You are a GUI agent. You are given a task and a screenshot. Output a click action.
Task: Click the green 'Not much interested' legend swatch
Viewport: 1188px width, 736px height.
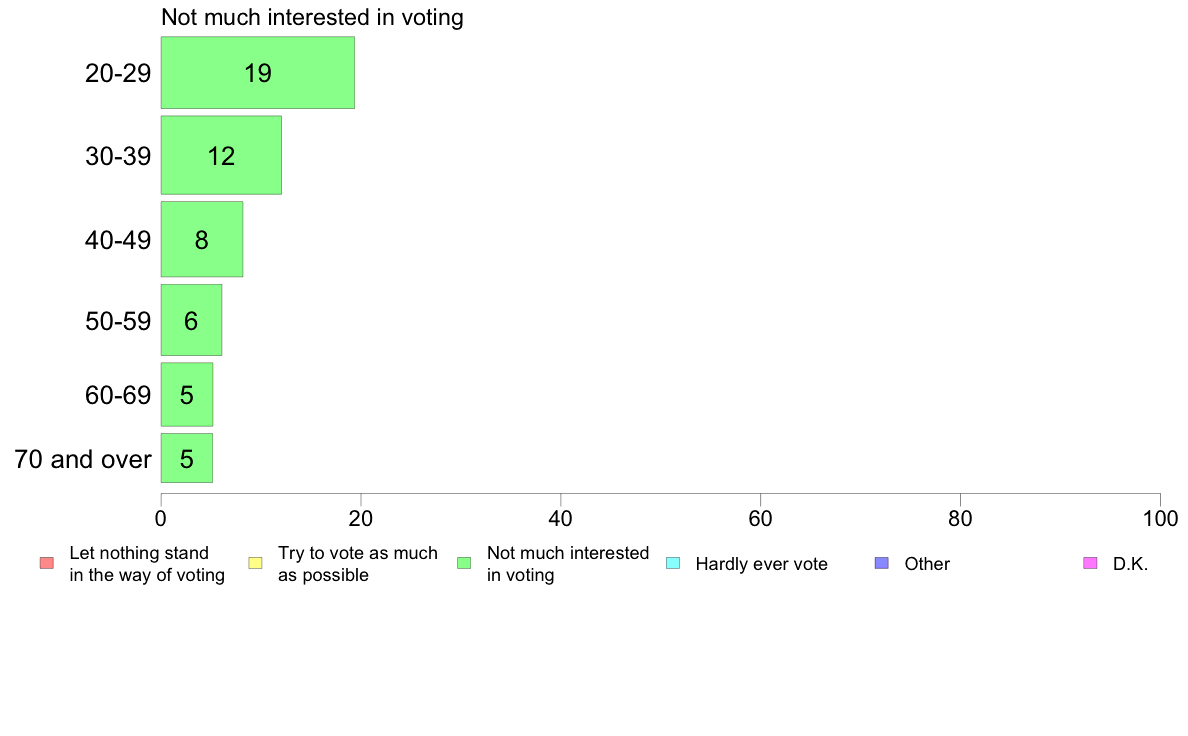[464, 563]
